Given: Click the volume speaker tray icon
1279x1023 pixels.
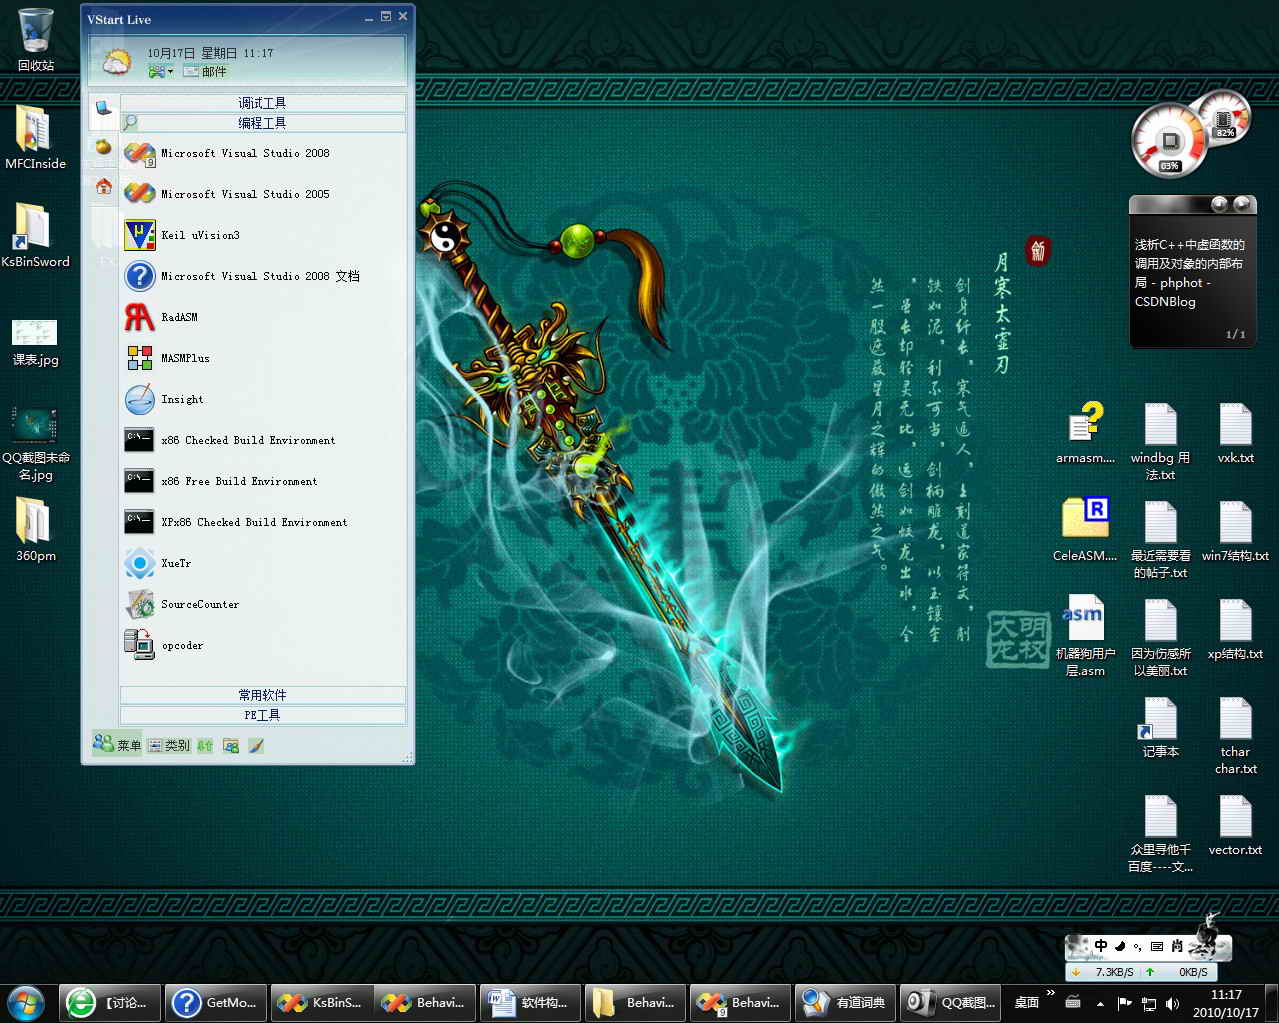Looking at the screenshot, I should [1173, 1003].
